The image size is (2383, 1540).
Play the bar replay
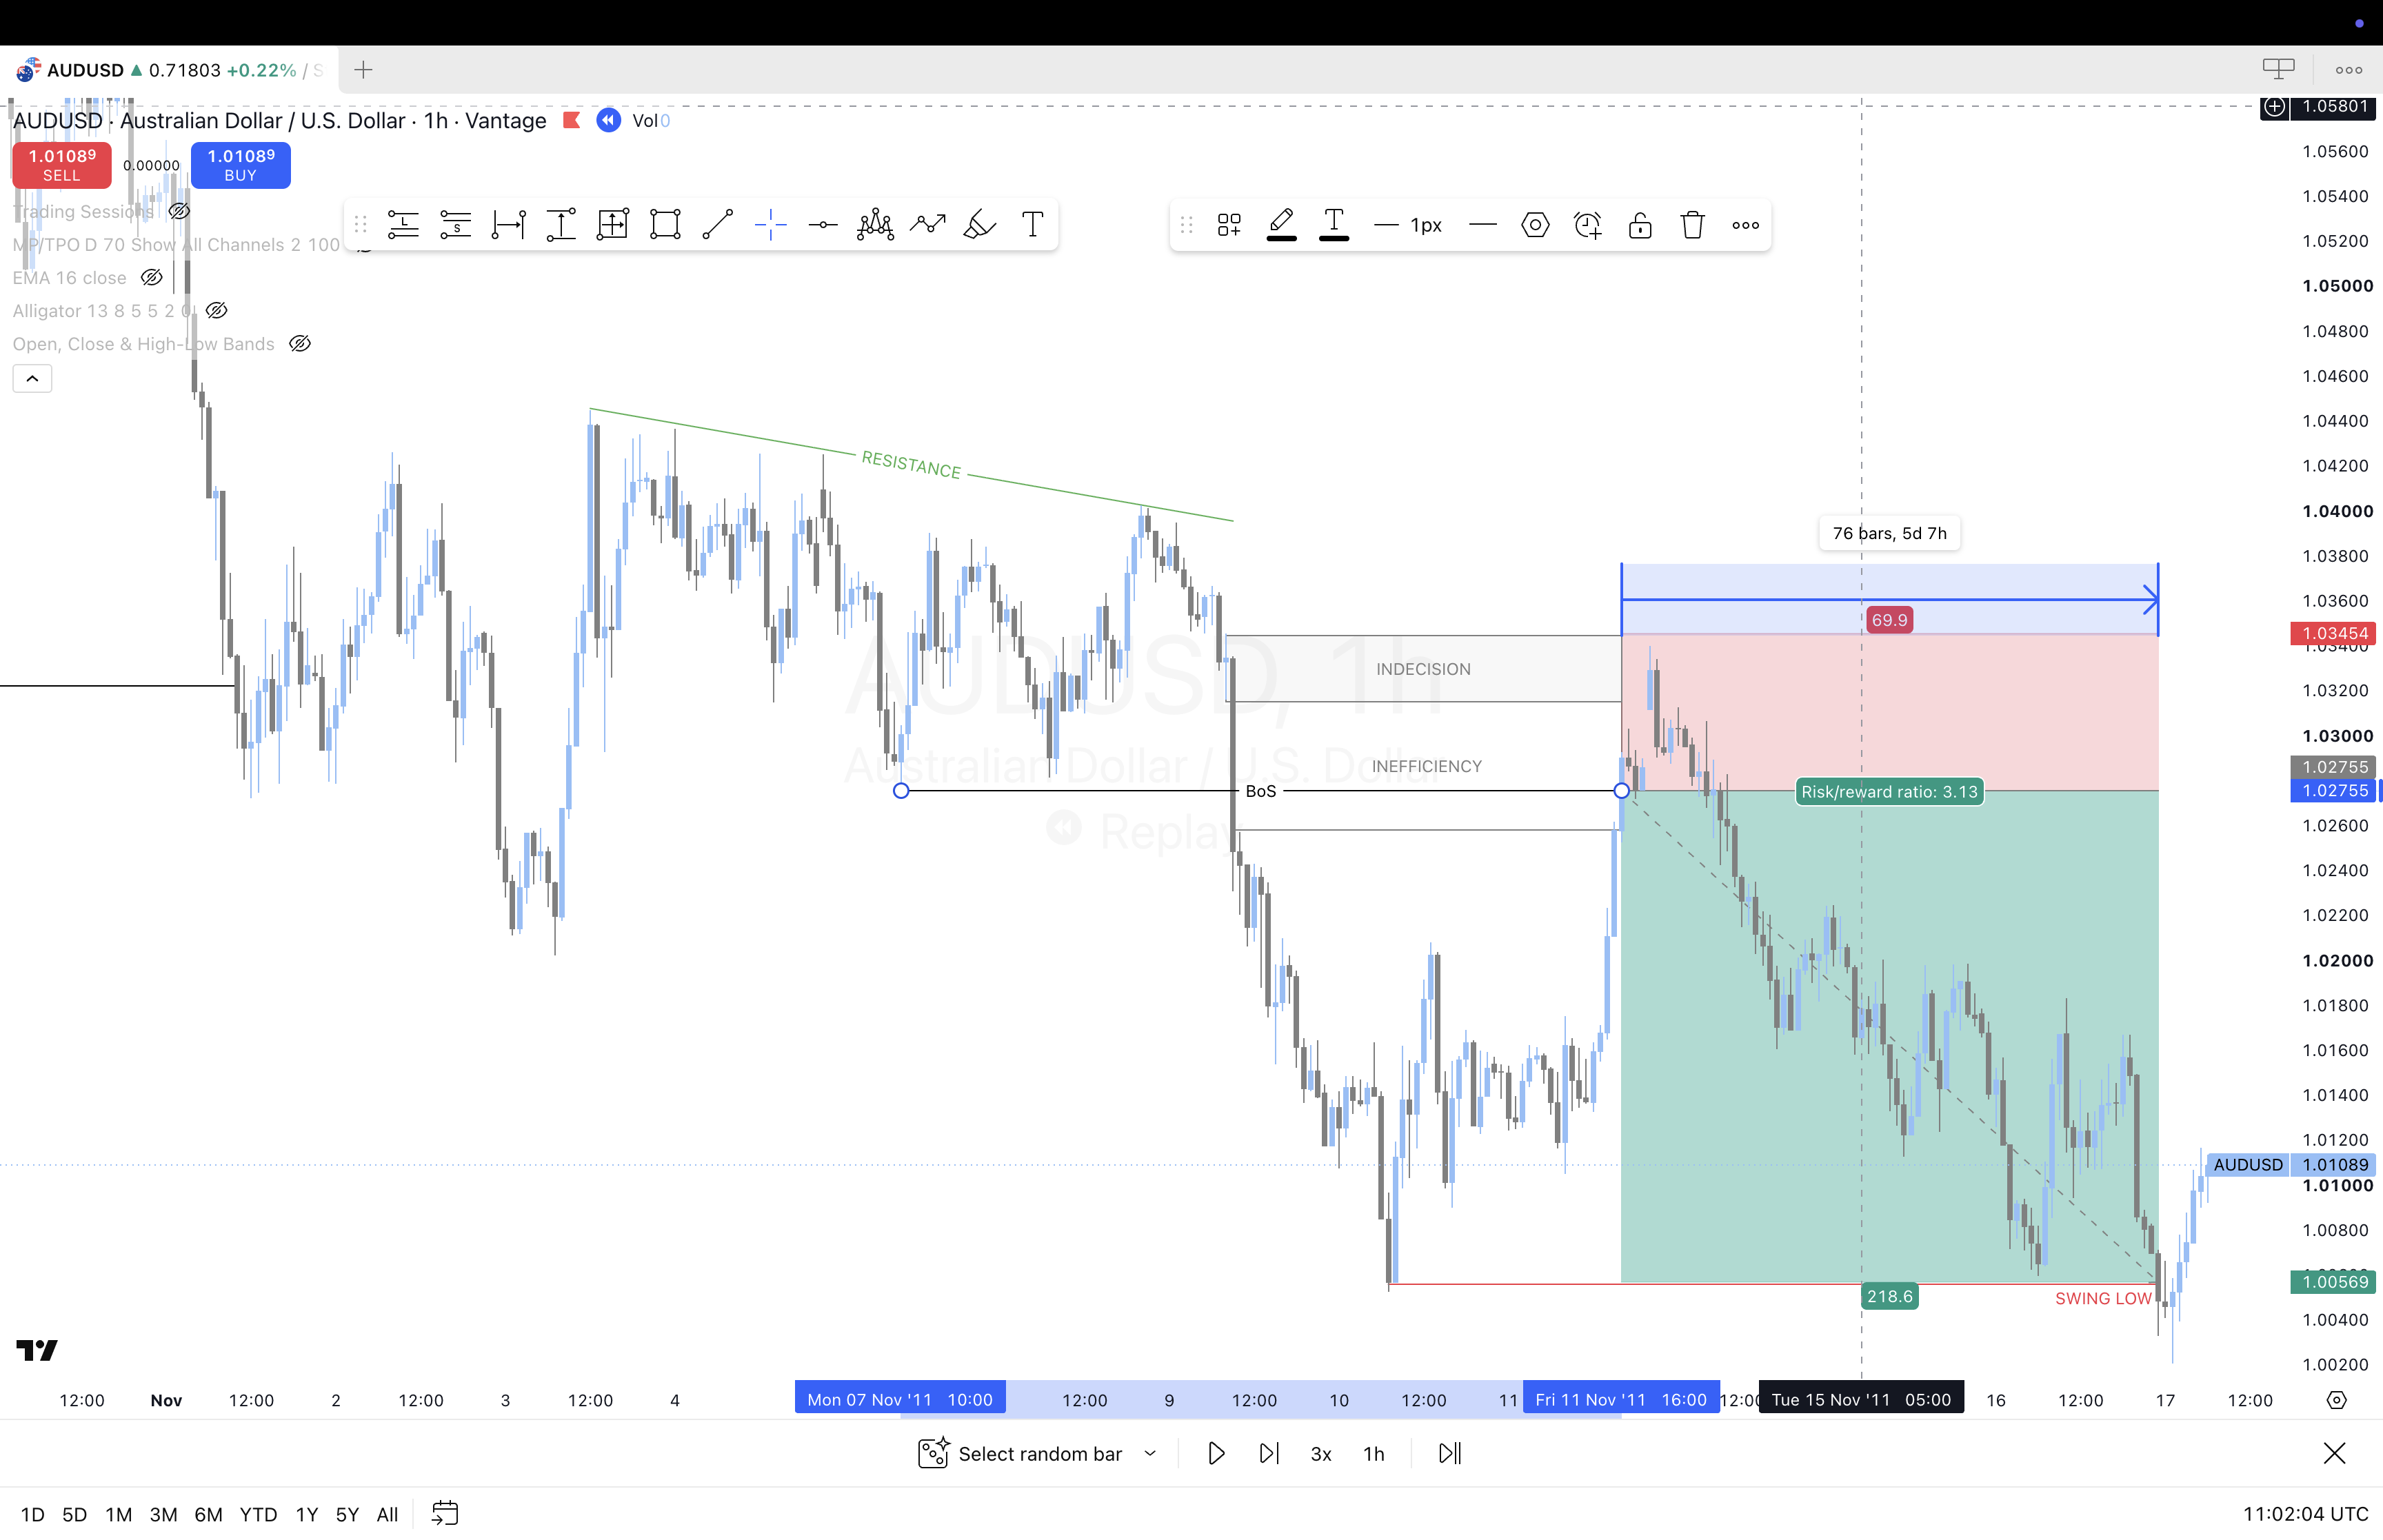tap(1216, 1453)
